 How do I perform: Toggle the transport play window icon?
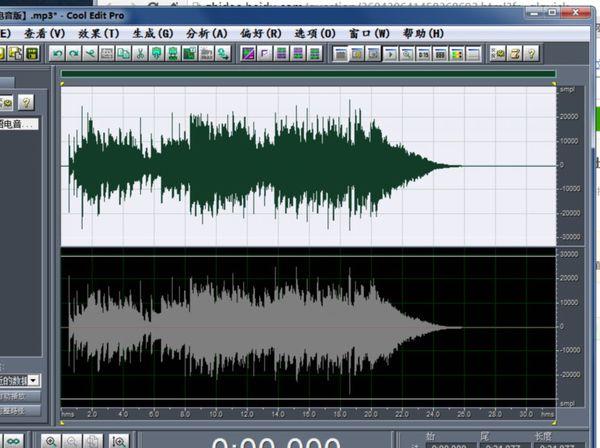[x=390, y=54]
